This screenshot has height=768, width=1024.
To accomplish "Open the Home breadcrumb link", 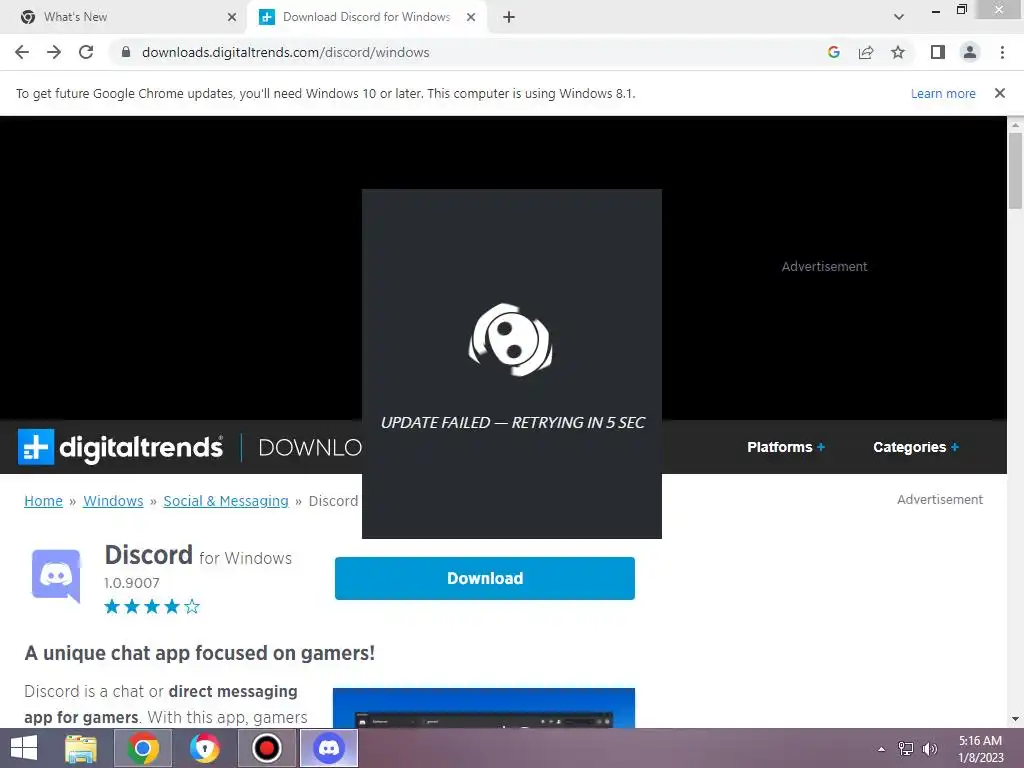I will (43, 501).
